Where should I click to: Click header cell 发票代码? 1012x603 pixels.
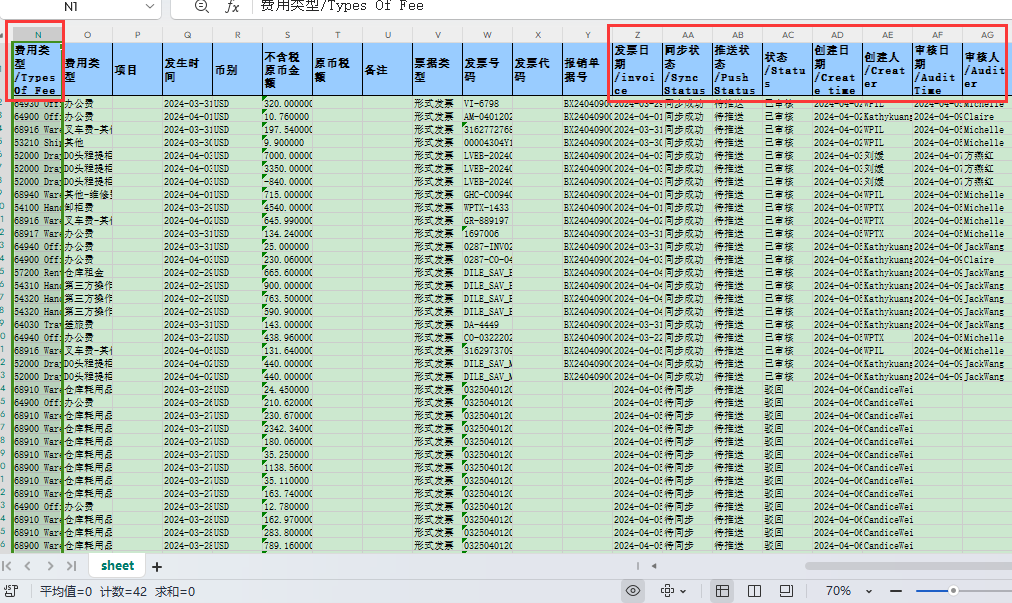(538, 70)
